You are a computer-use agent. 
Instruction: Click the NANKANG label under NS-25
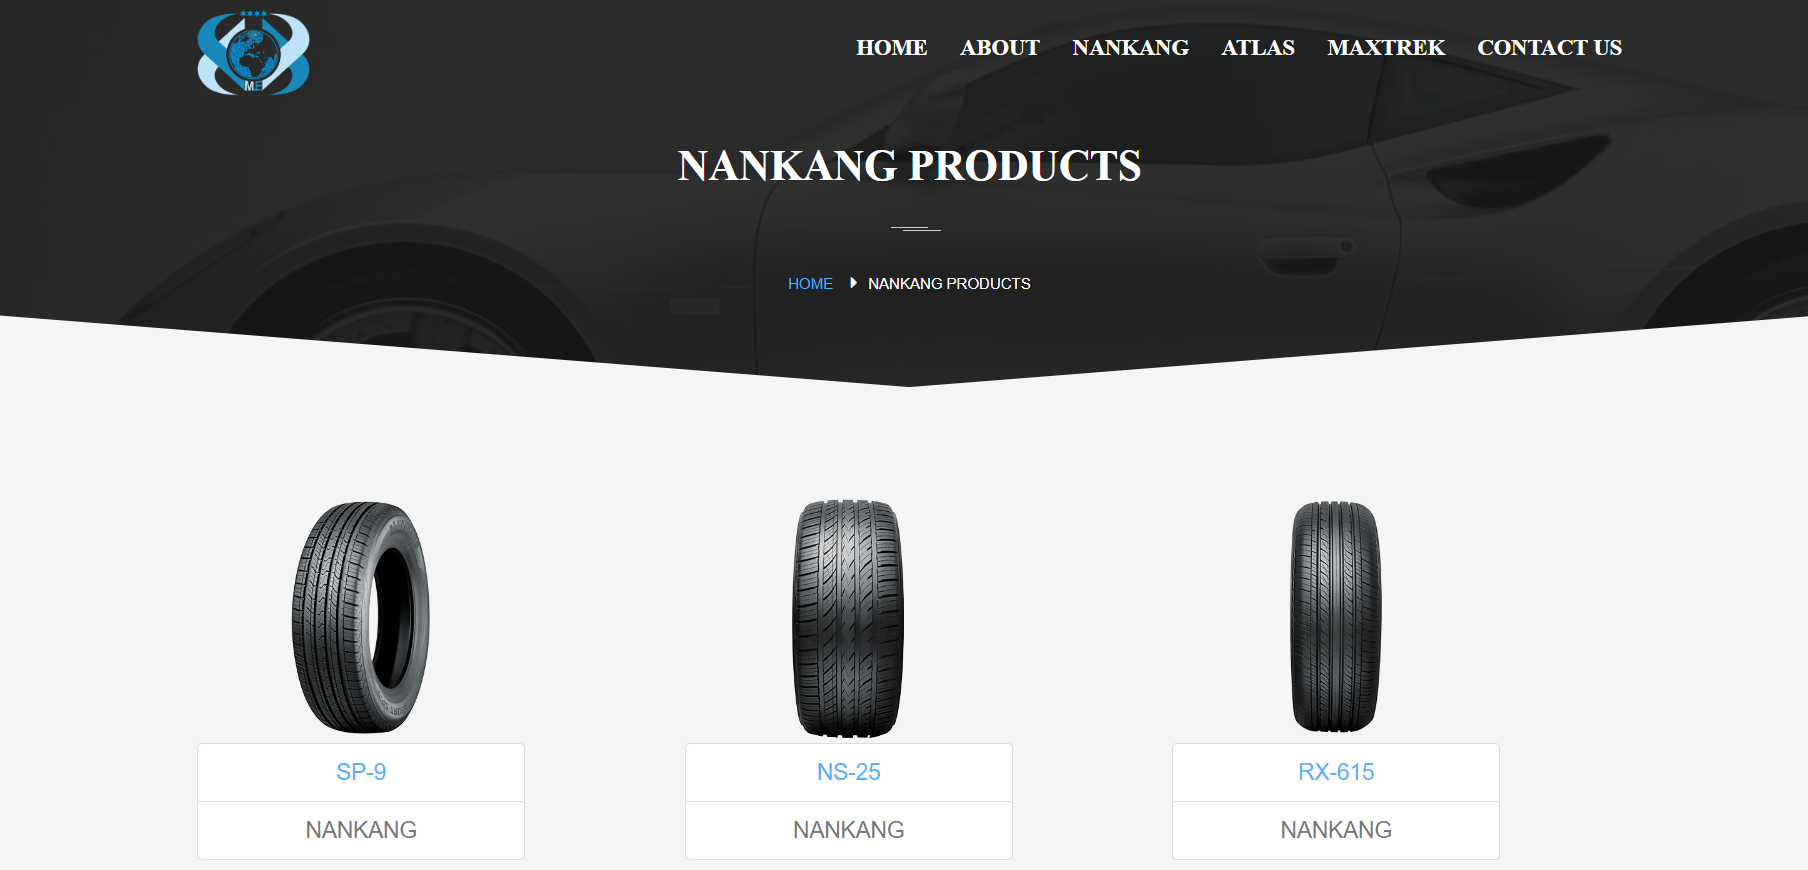click(x=848, y=830)
